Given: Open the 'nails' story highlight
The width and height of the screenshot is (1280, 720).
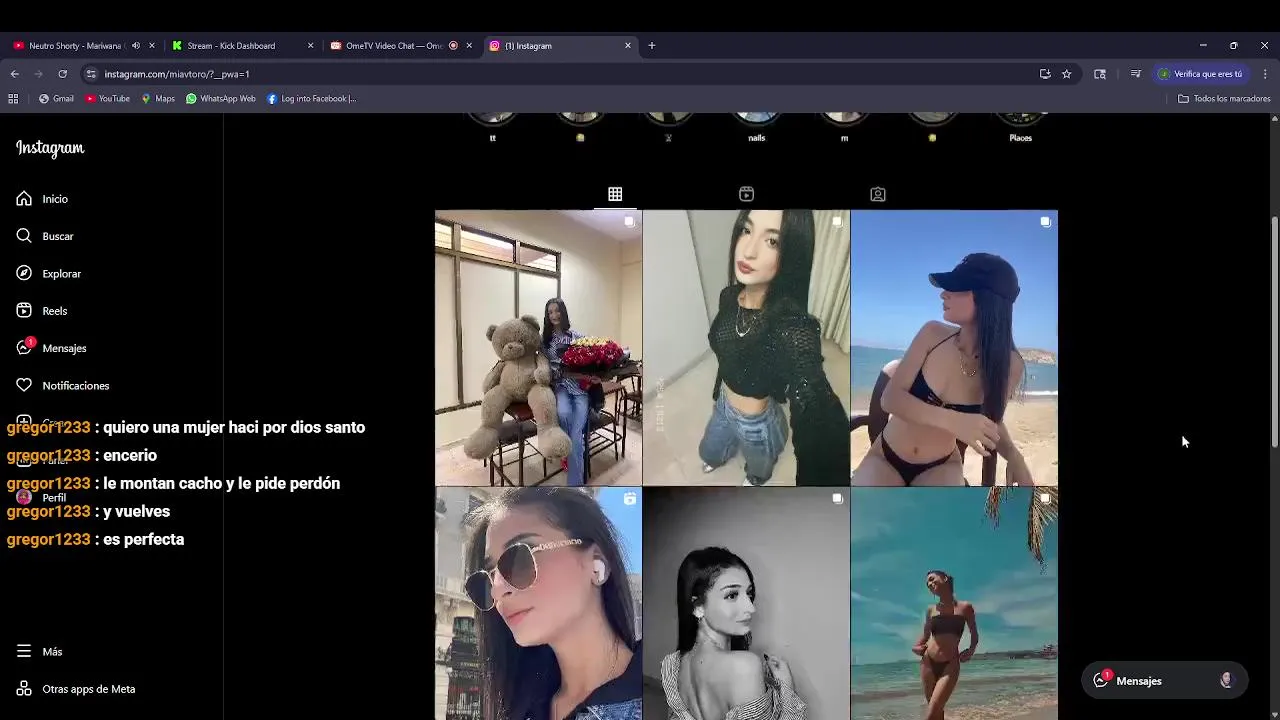Looking at the screenshot, I should coord(756,127).
